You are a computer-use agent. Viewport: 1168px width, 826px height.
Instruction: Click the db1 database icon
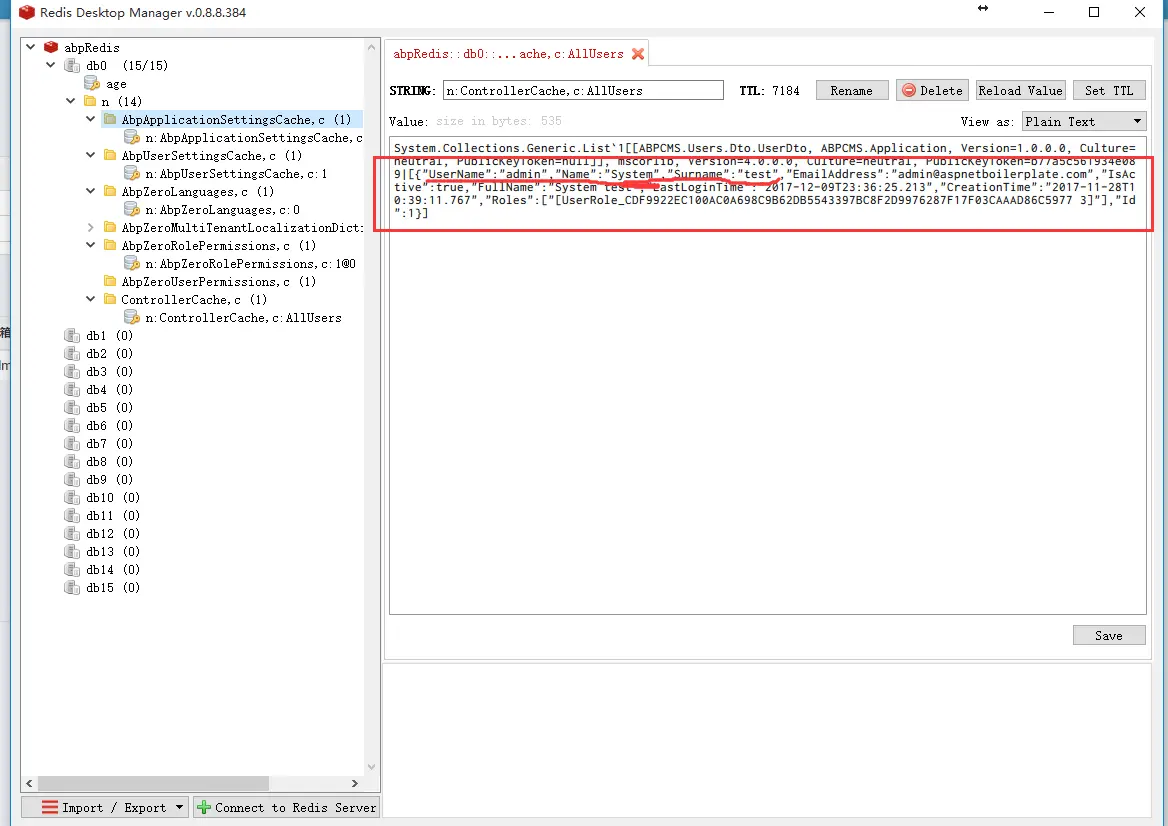pos(72,335)
